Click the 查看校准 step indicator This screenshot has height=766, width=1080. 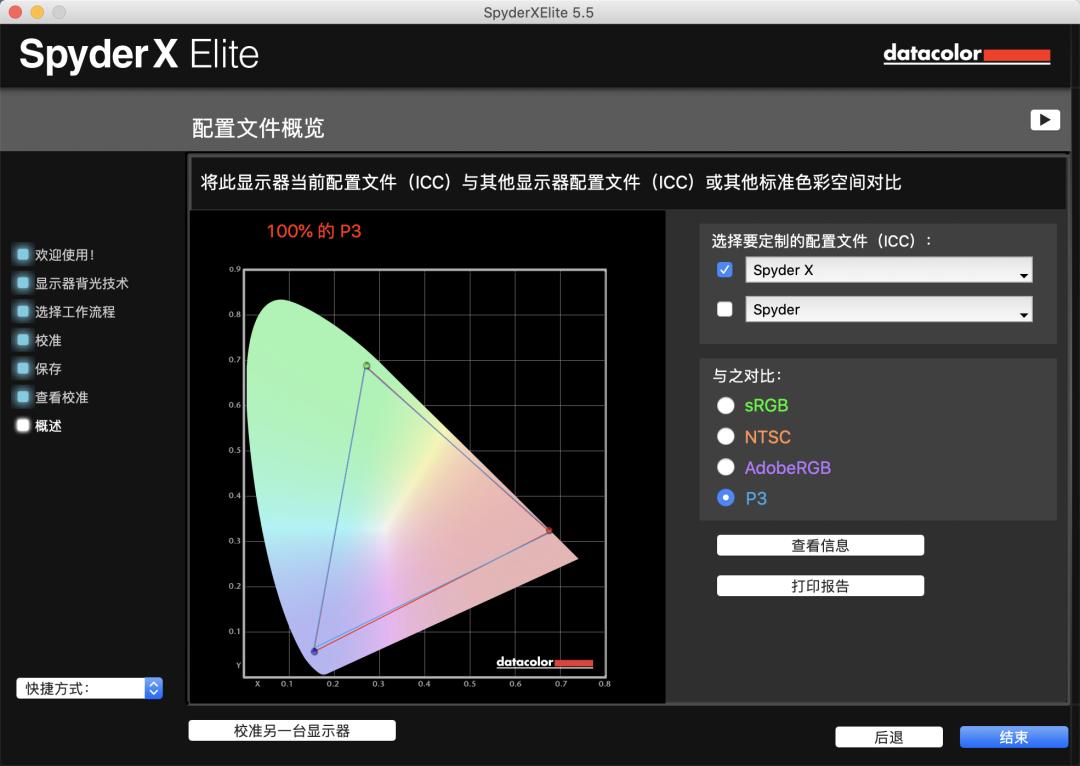point(23,397)
